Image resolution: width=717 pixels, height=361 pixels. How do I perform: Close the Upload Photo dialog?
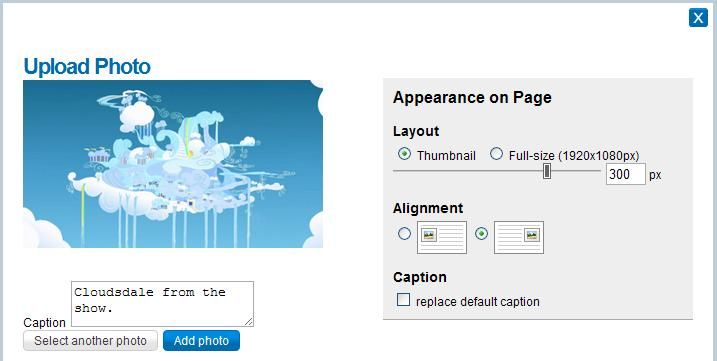pos(698,18)
